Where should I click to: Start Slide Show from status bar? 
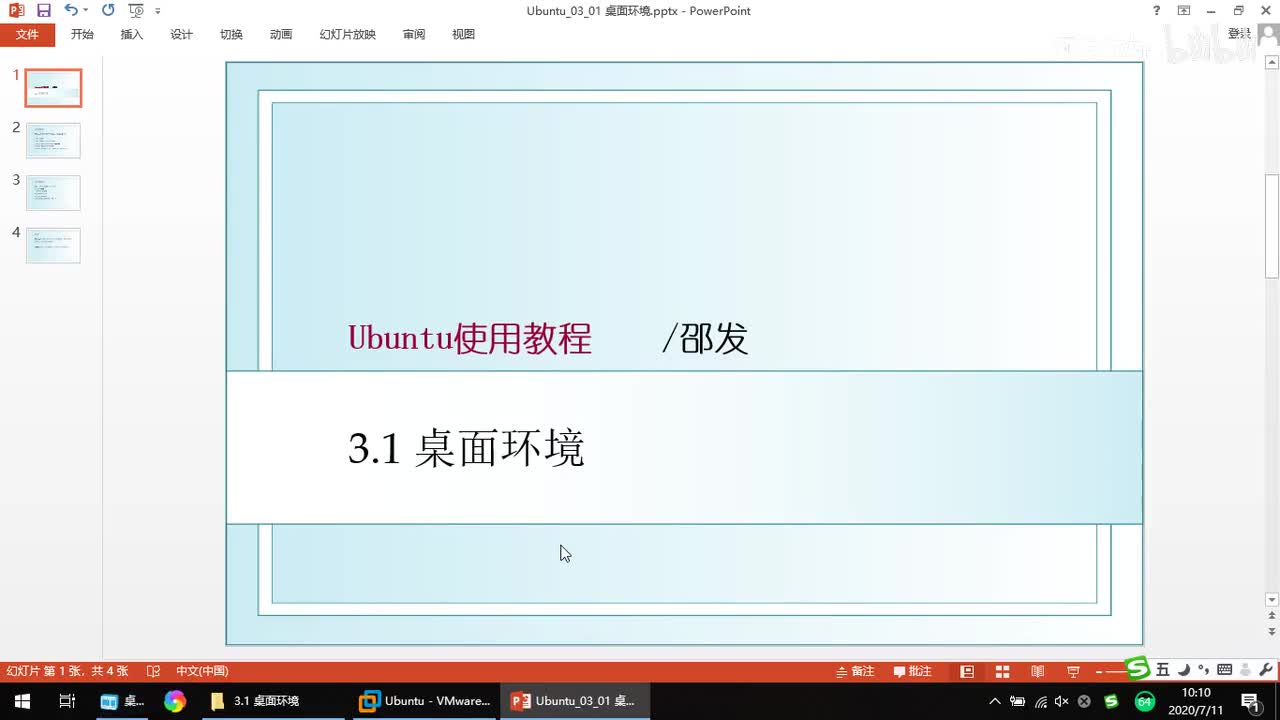click(1073, 671)
